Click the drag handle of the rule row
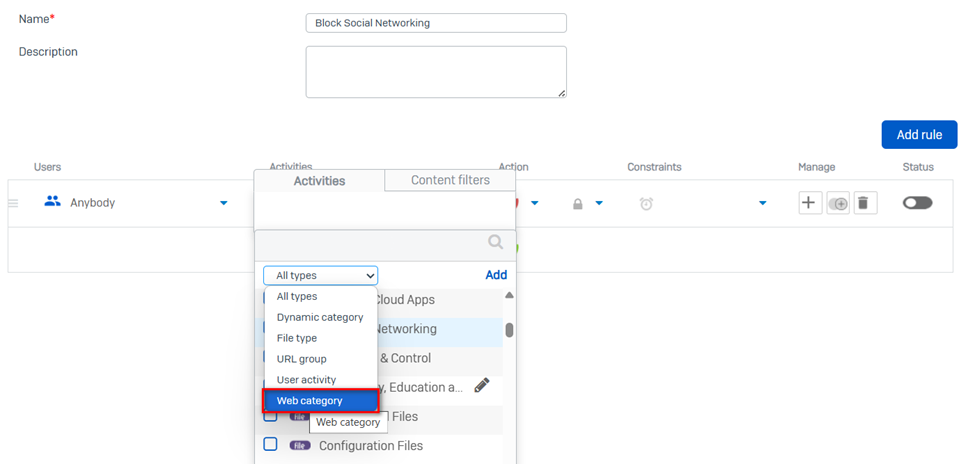Image resolution: width=975 pixels, height=464 pixels. click(x=14, y=204)
